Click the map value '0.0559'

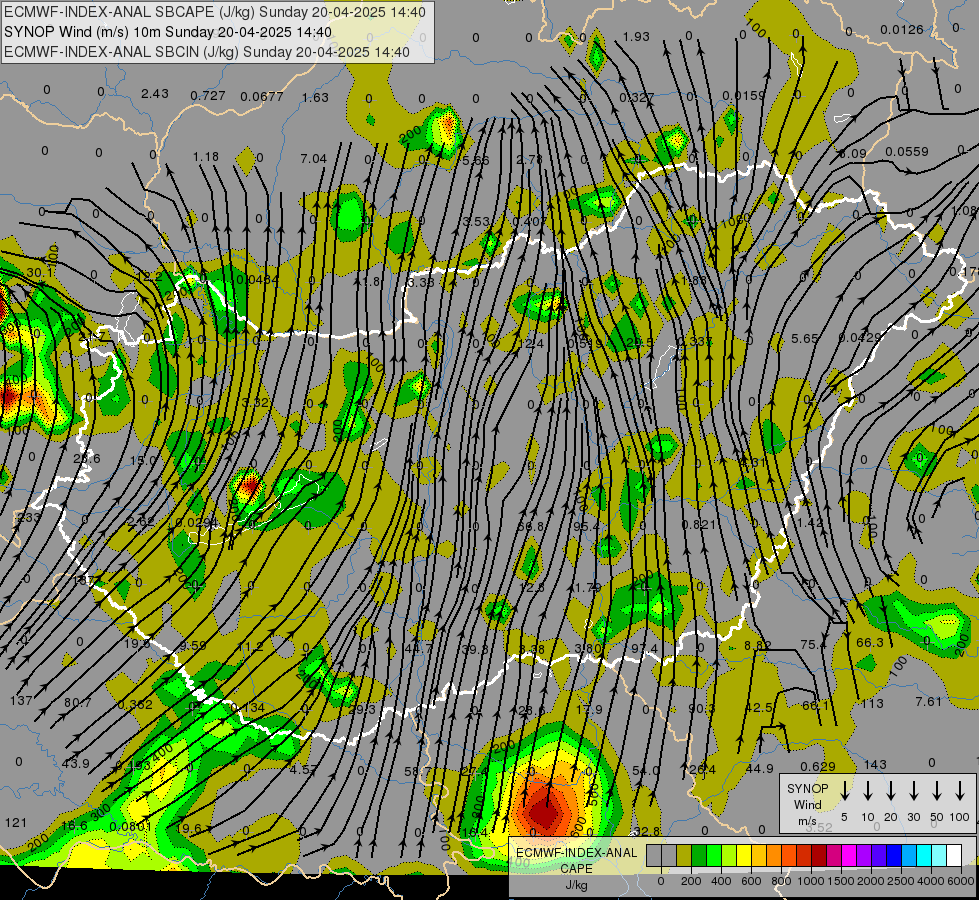(907, 152)
